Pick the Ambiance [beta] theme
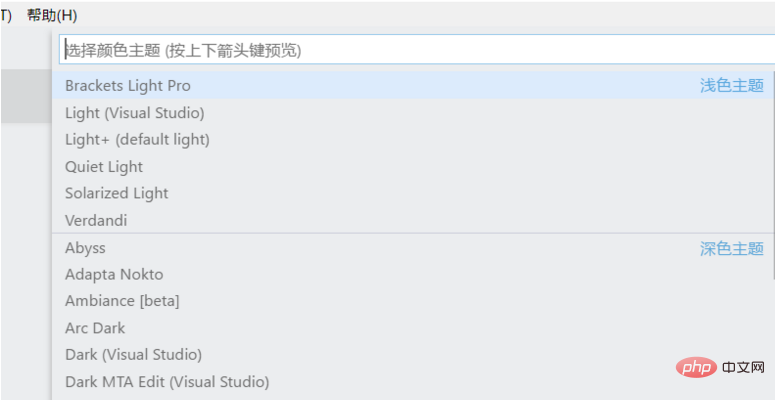 pos(122,301)
